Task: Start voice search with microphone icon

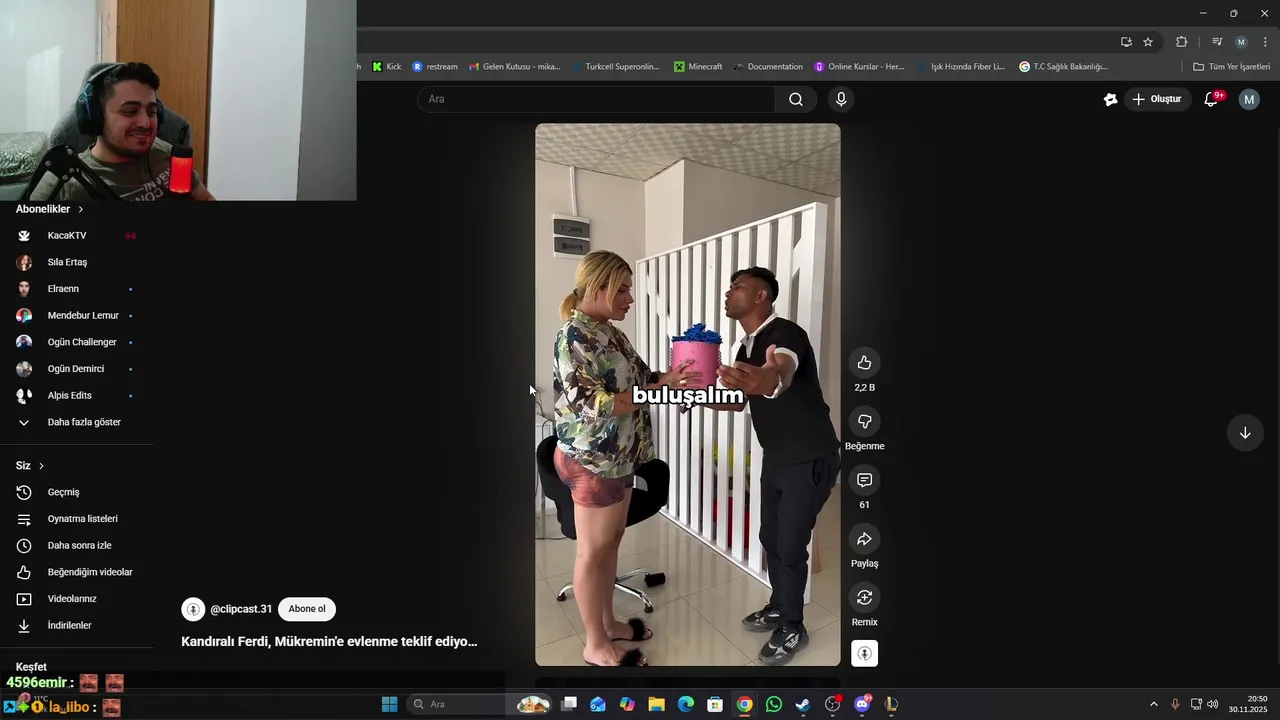Action: (841, 99)
